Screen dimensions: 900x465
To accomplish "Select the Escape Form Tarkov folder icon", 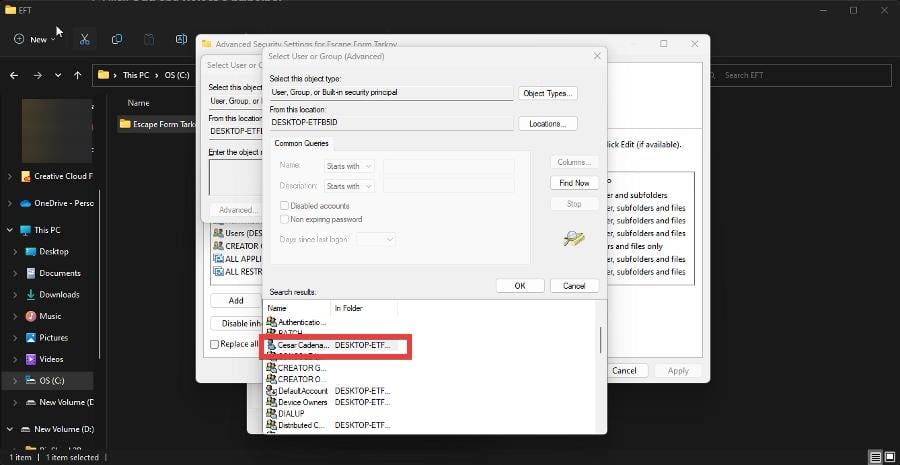I will (125, 124).
